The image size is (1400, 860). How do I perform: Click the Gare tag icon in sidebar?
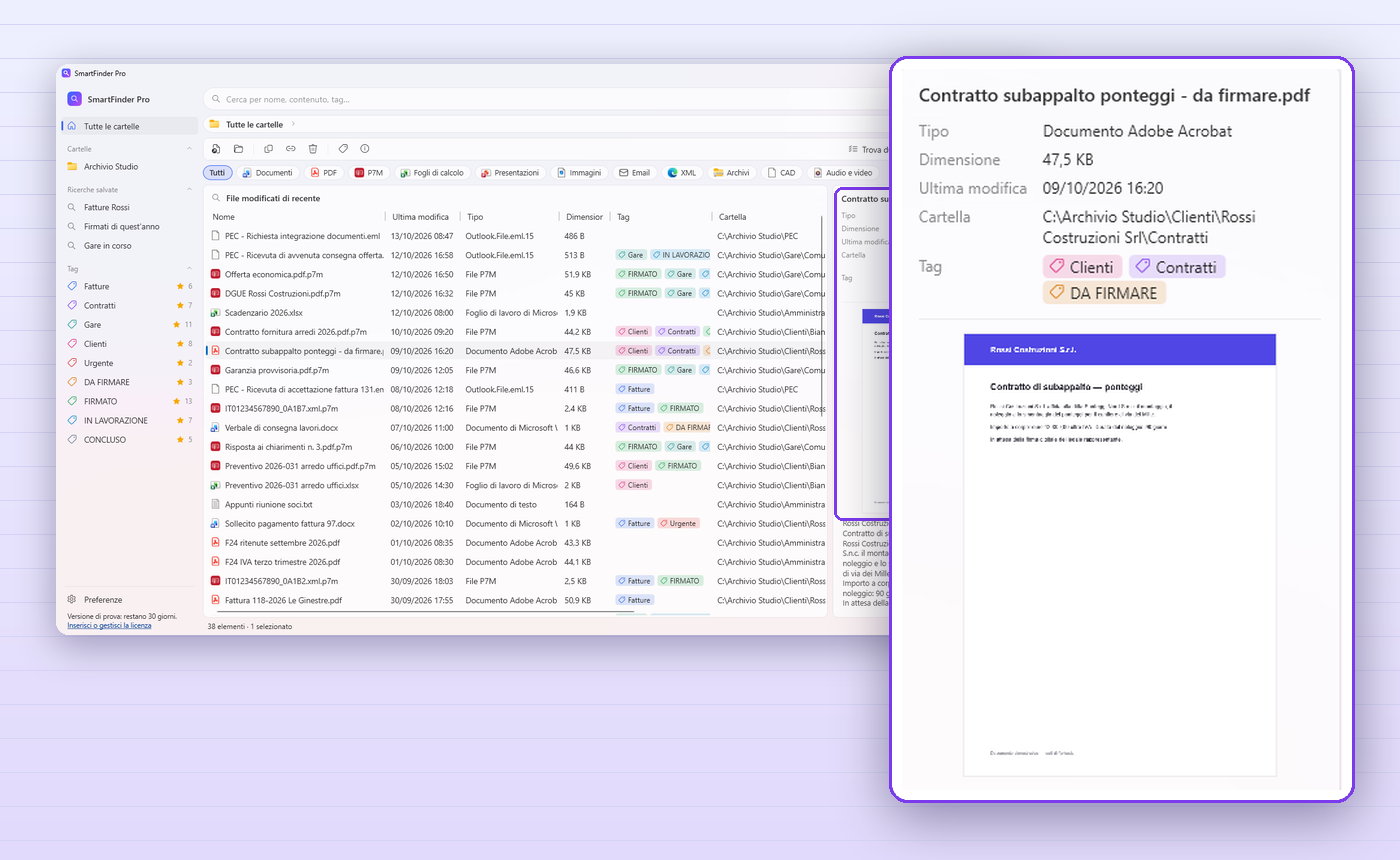pyautogui.click(x=72, y=324)
